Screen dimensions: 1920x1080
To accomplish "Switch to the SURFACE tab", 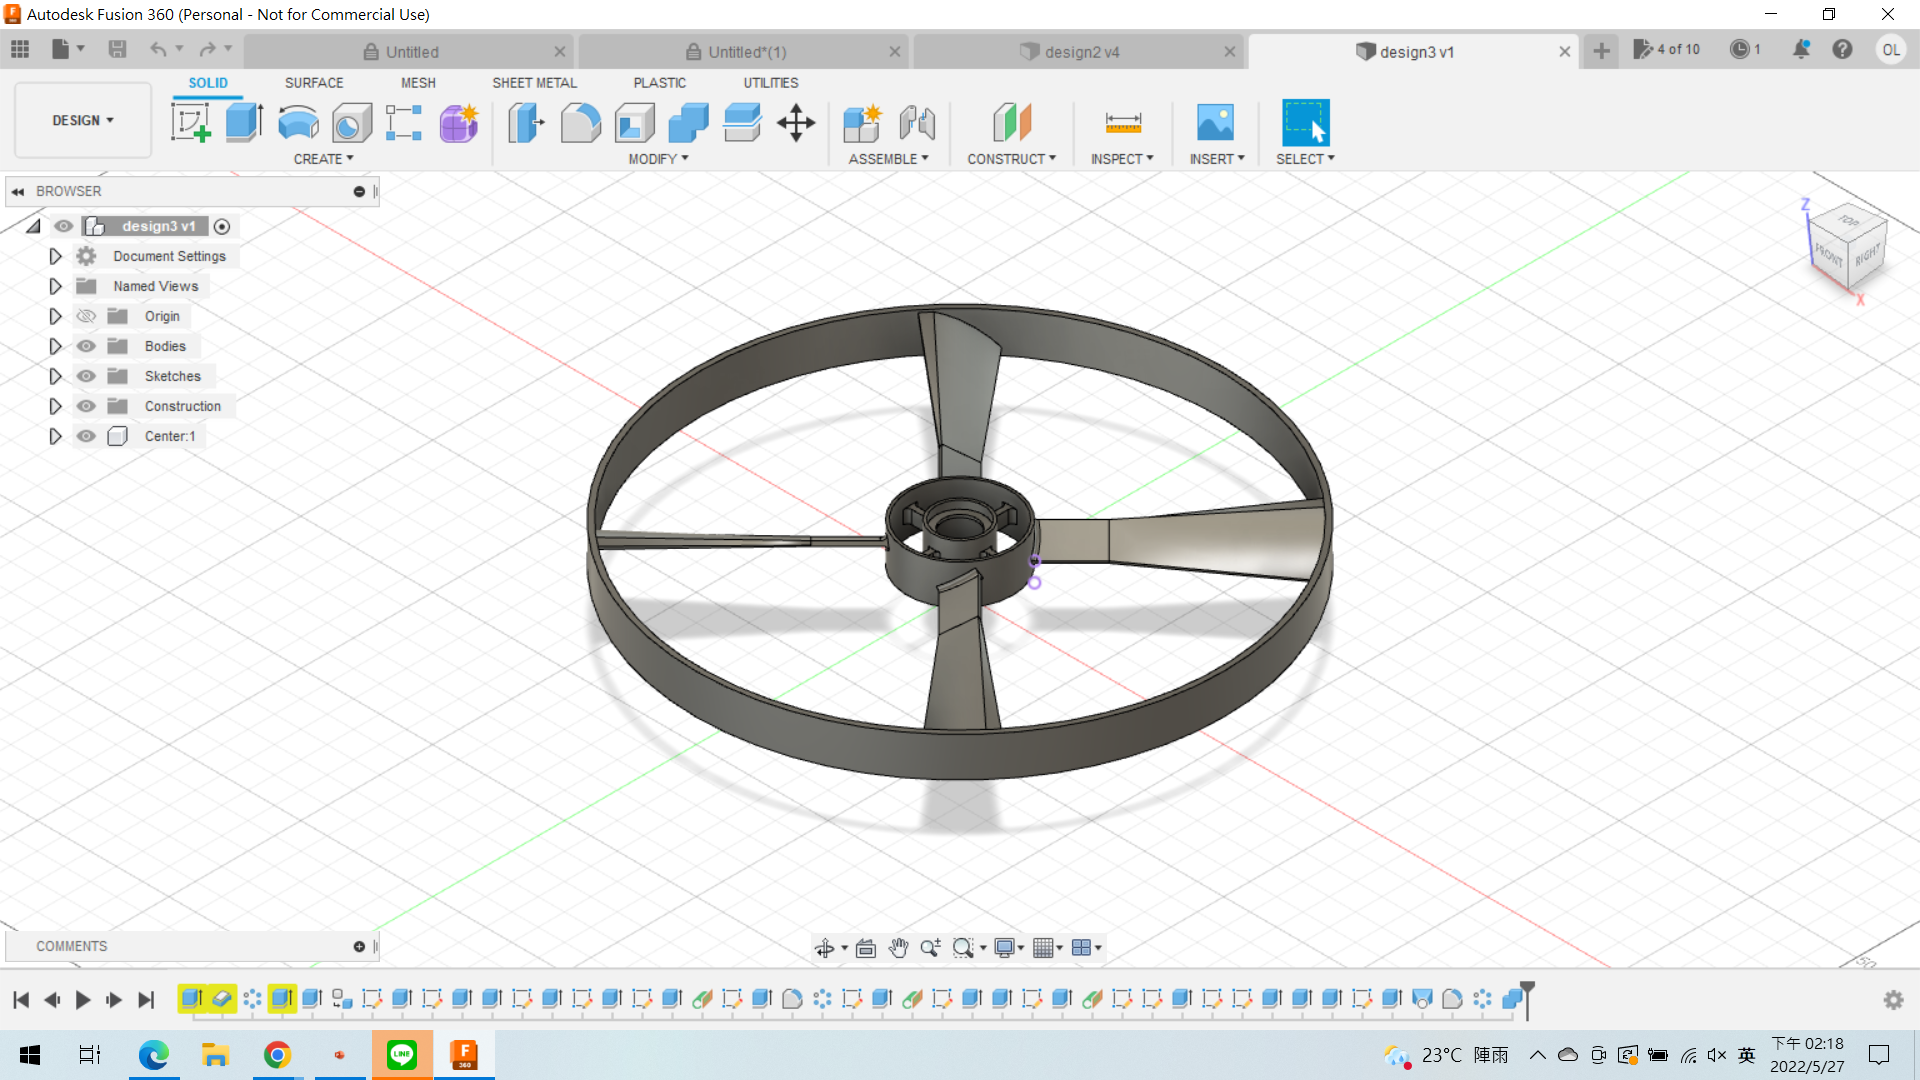I will tap(313, 83).
